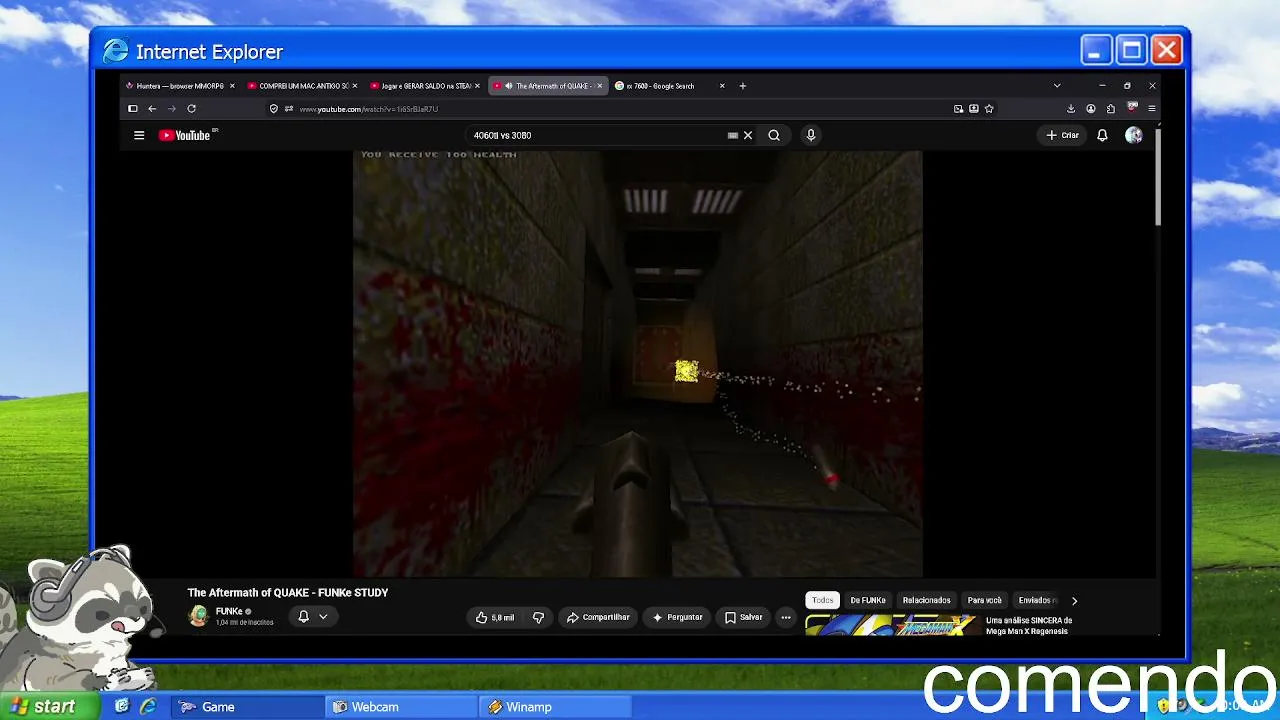Select the Relacionados filter chip
The image size is (1280, 720).
[x=926, y=600]
